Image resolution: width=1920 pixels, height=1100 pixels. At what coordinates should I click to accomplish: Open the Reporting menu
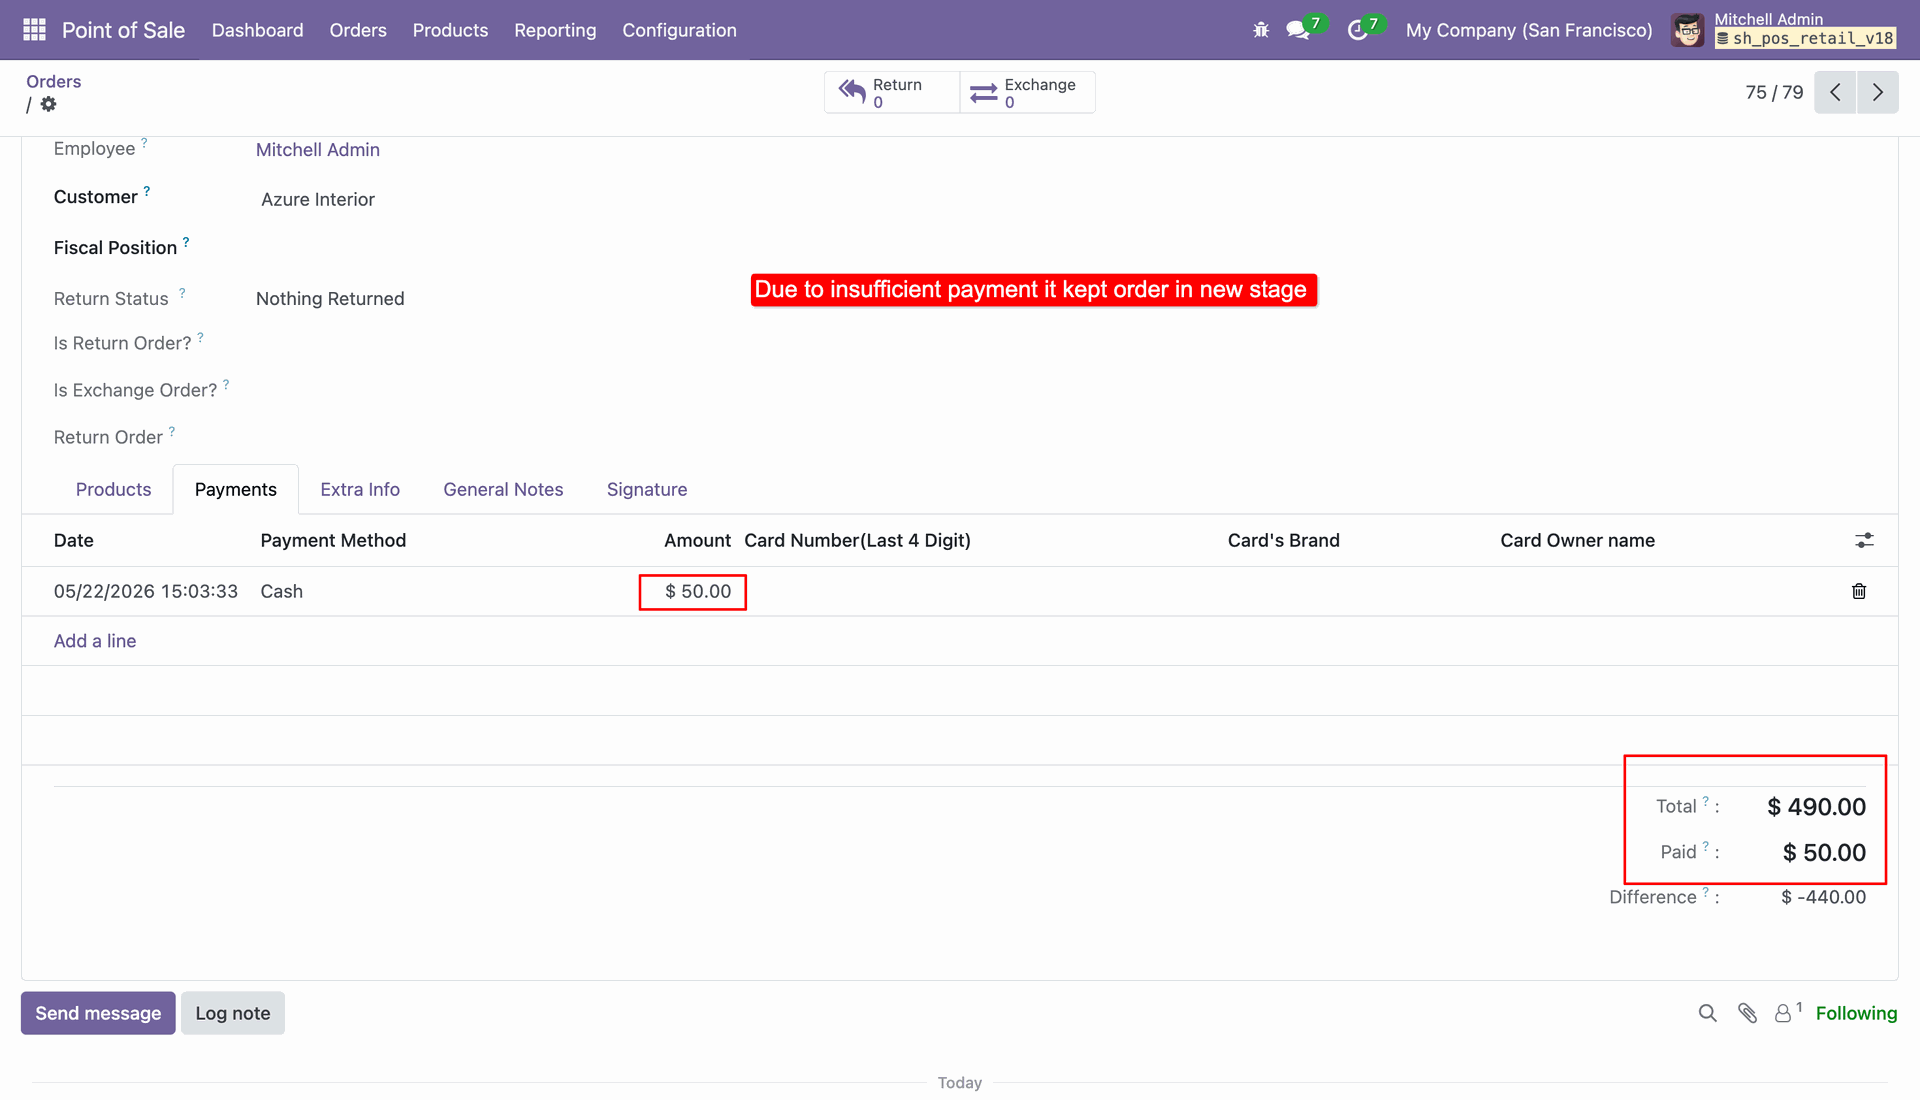click(555, 30)
